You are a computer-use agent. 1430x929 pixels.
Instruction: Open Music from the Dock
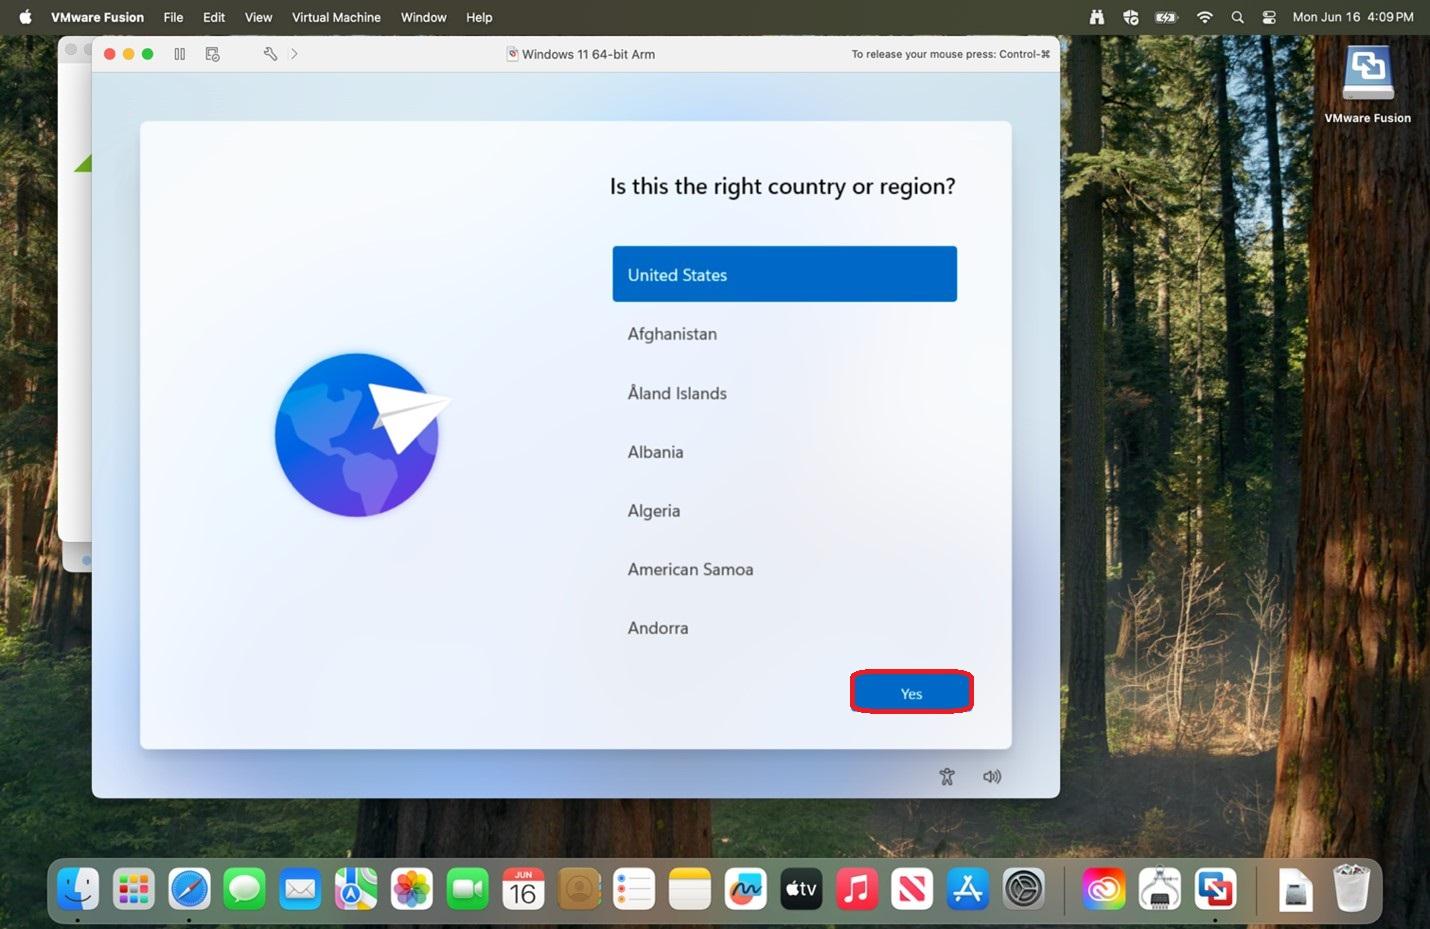pyautogui.click(x=857, y=888)
